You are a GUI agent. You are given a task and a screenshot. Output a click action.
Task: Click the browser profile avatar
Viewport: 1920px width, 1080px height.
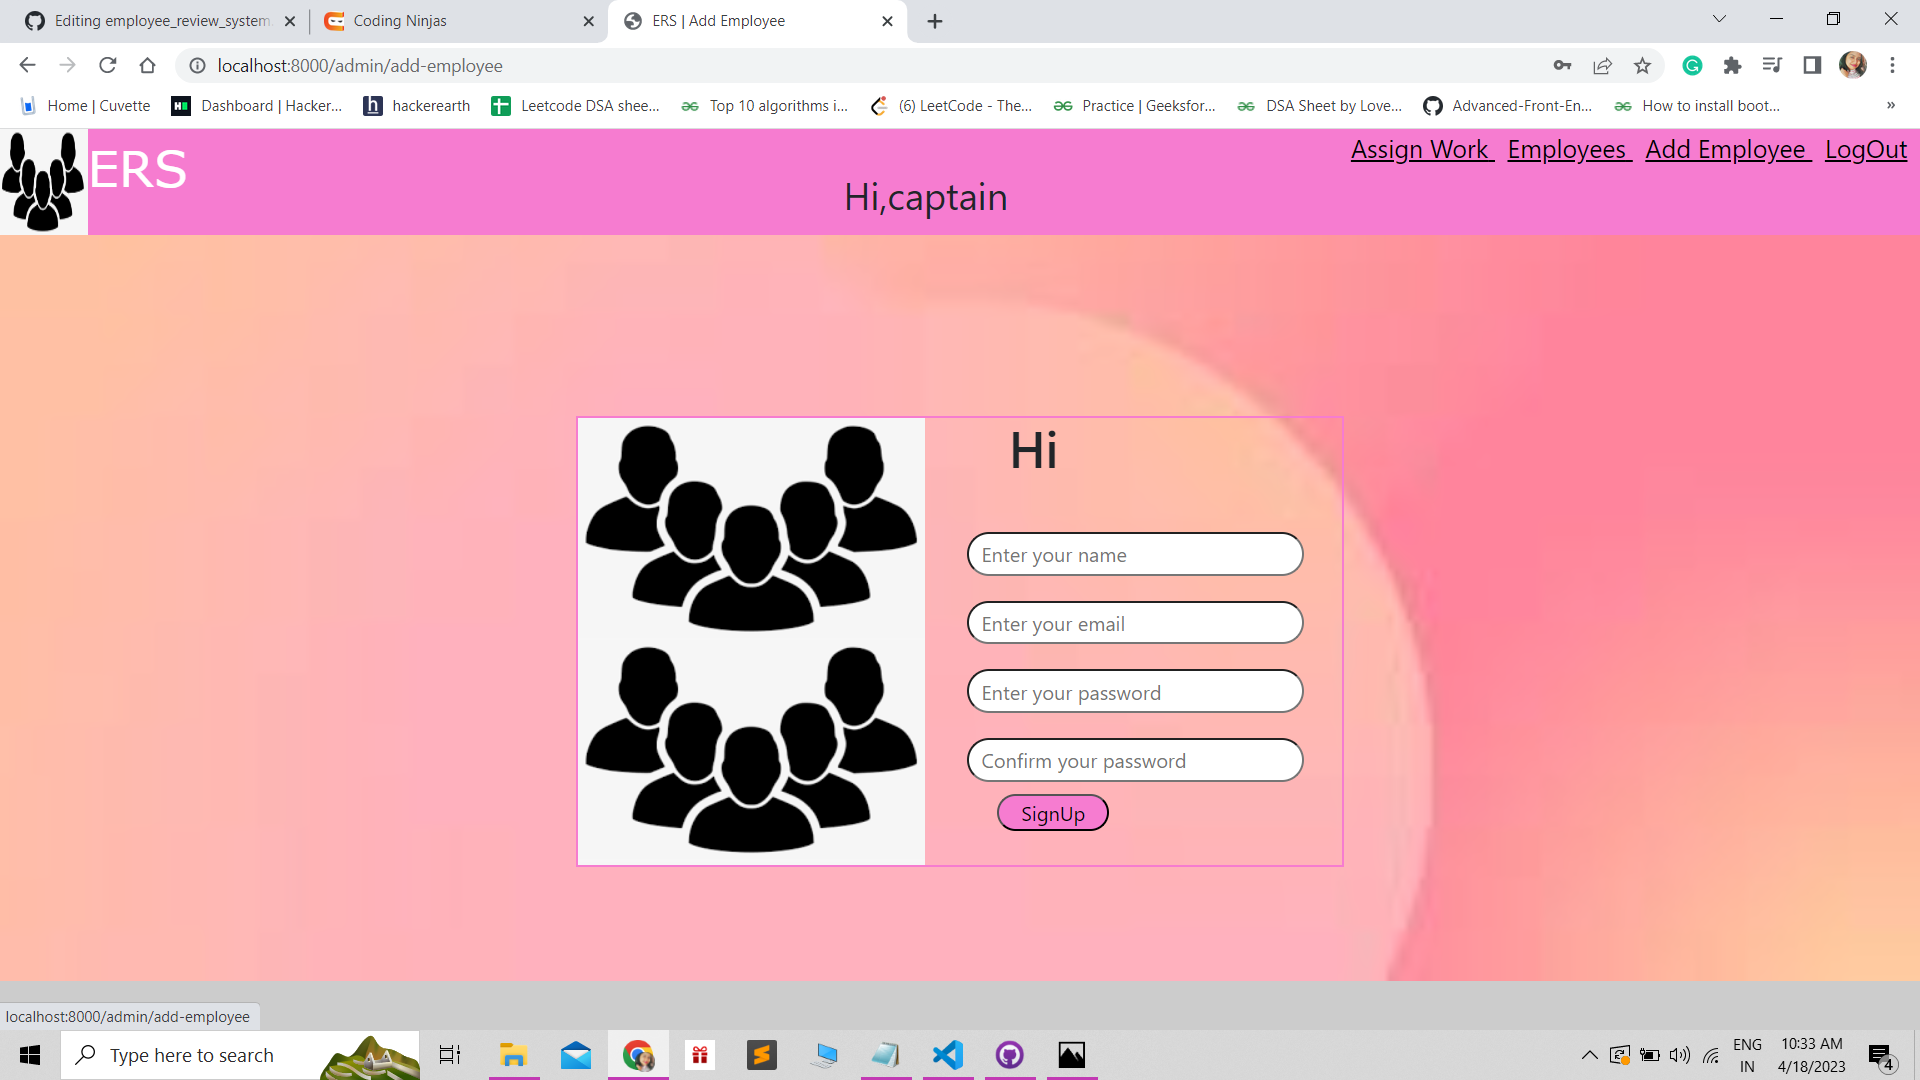(x=1854, y=65)
